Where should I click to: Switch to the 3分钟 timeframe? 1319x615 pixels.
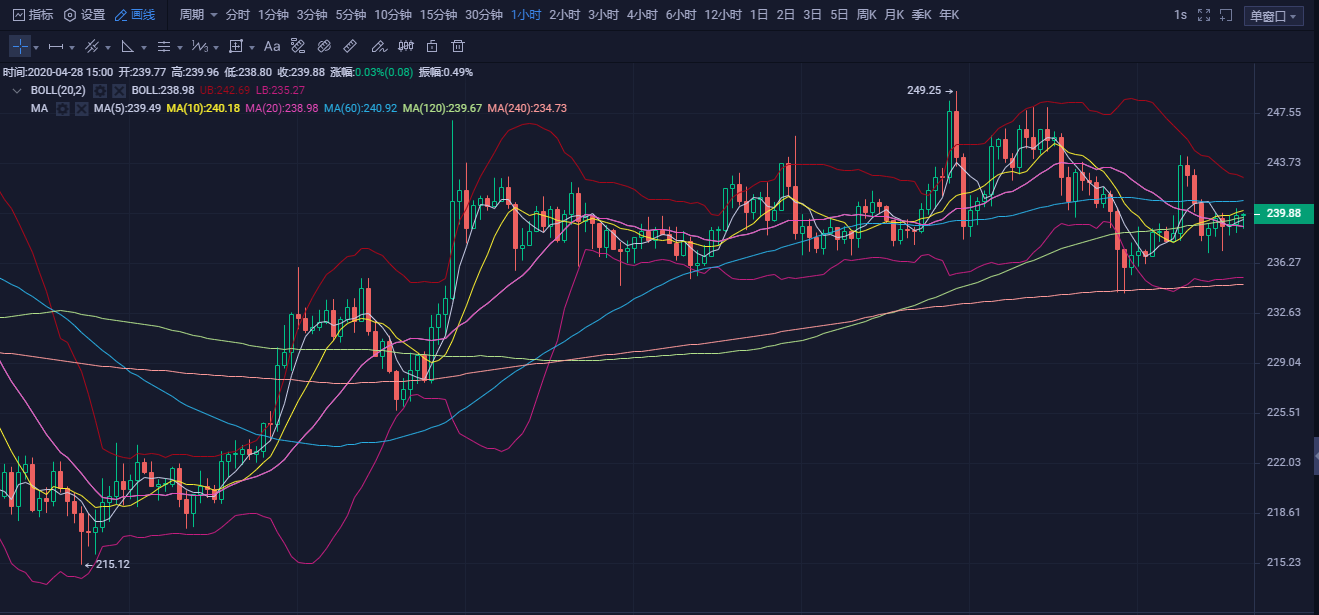(312, 15)
